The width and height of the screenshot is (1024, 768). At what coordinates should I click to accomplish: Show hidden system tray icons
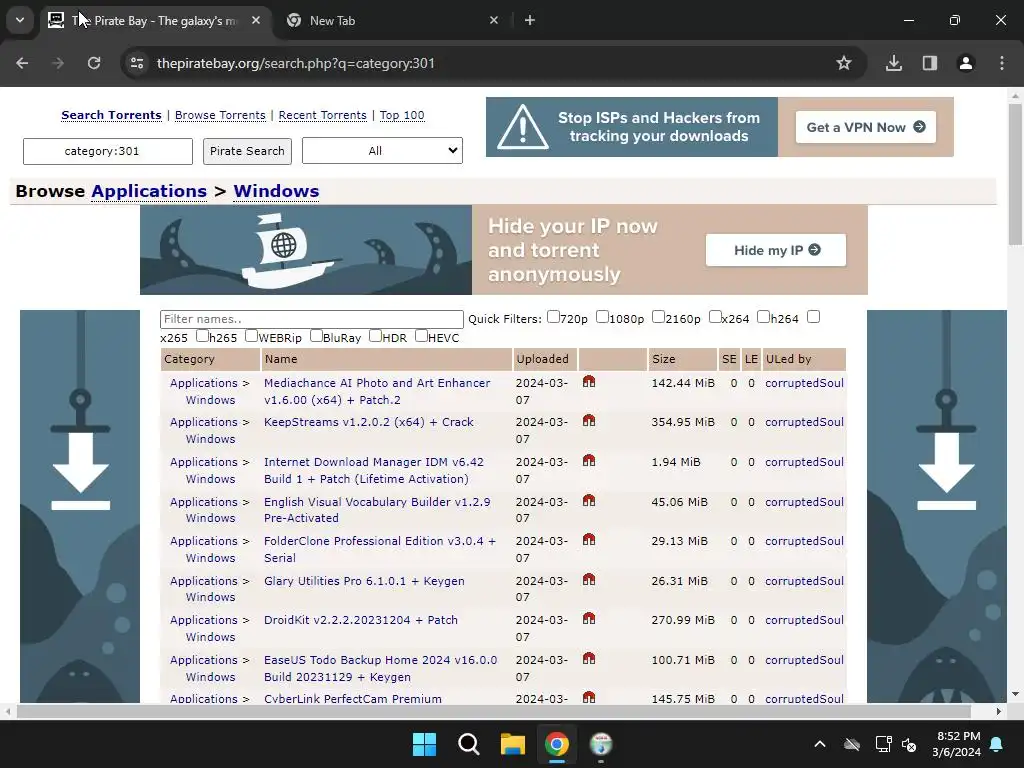[x=820, y=744]
